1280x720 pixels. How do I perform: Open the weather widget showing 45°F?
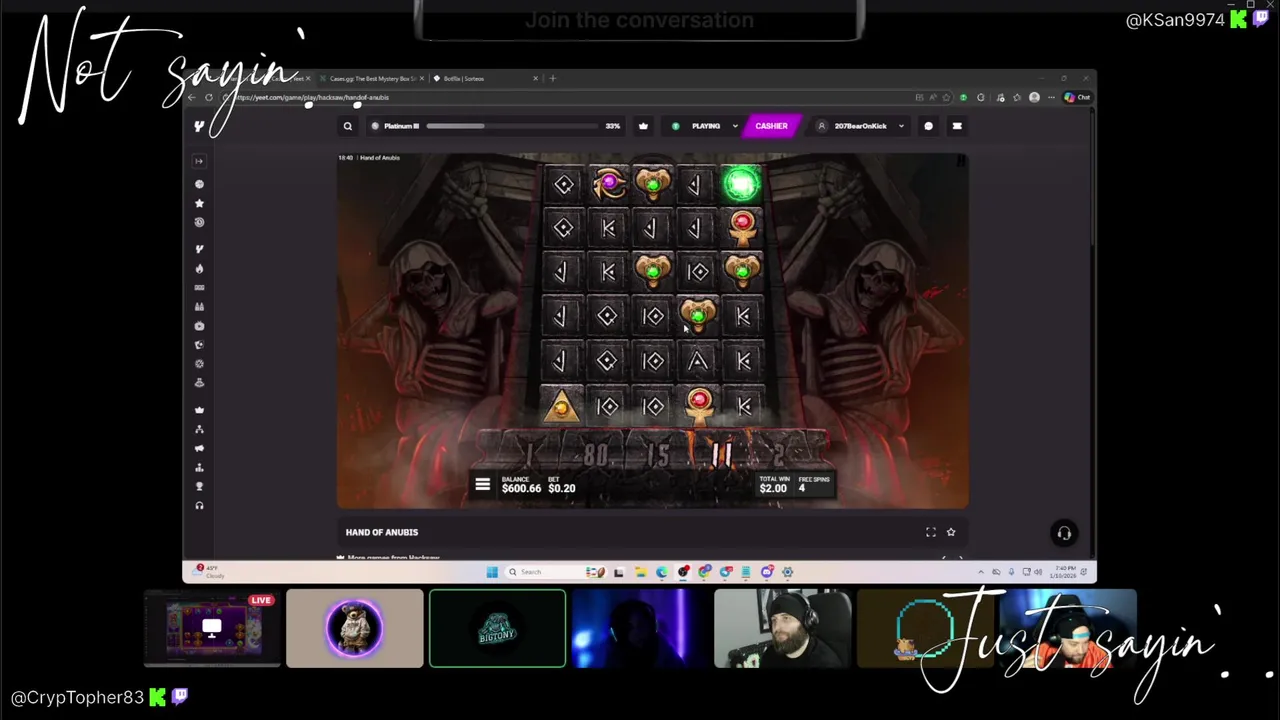click(209, 571)
